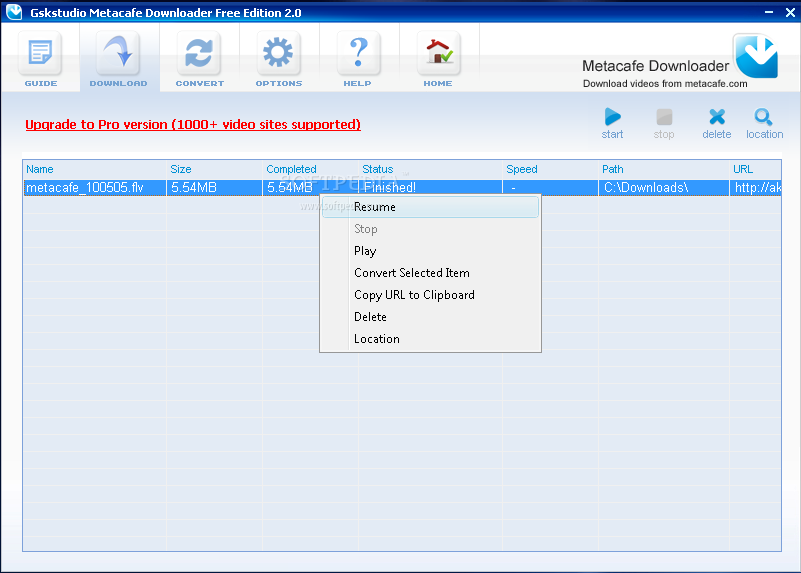Click the app icon in the title bar
This screenshot has width=801, height=573.
coord(14,12)
